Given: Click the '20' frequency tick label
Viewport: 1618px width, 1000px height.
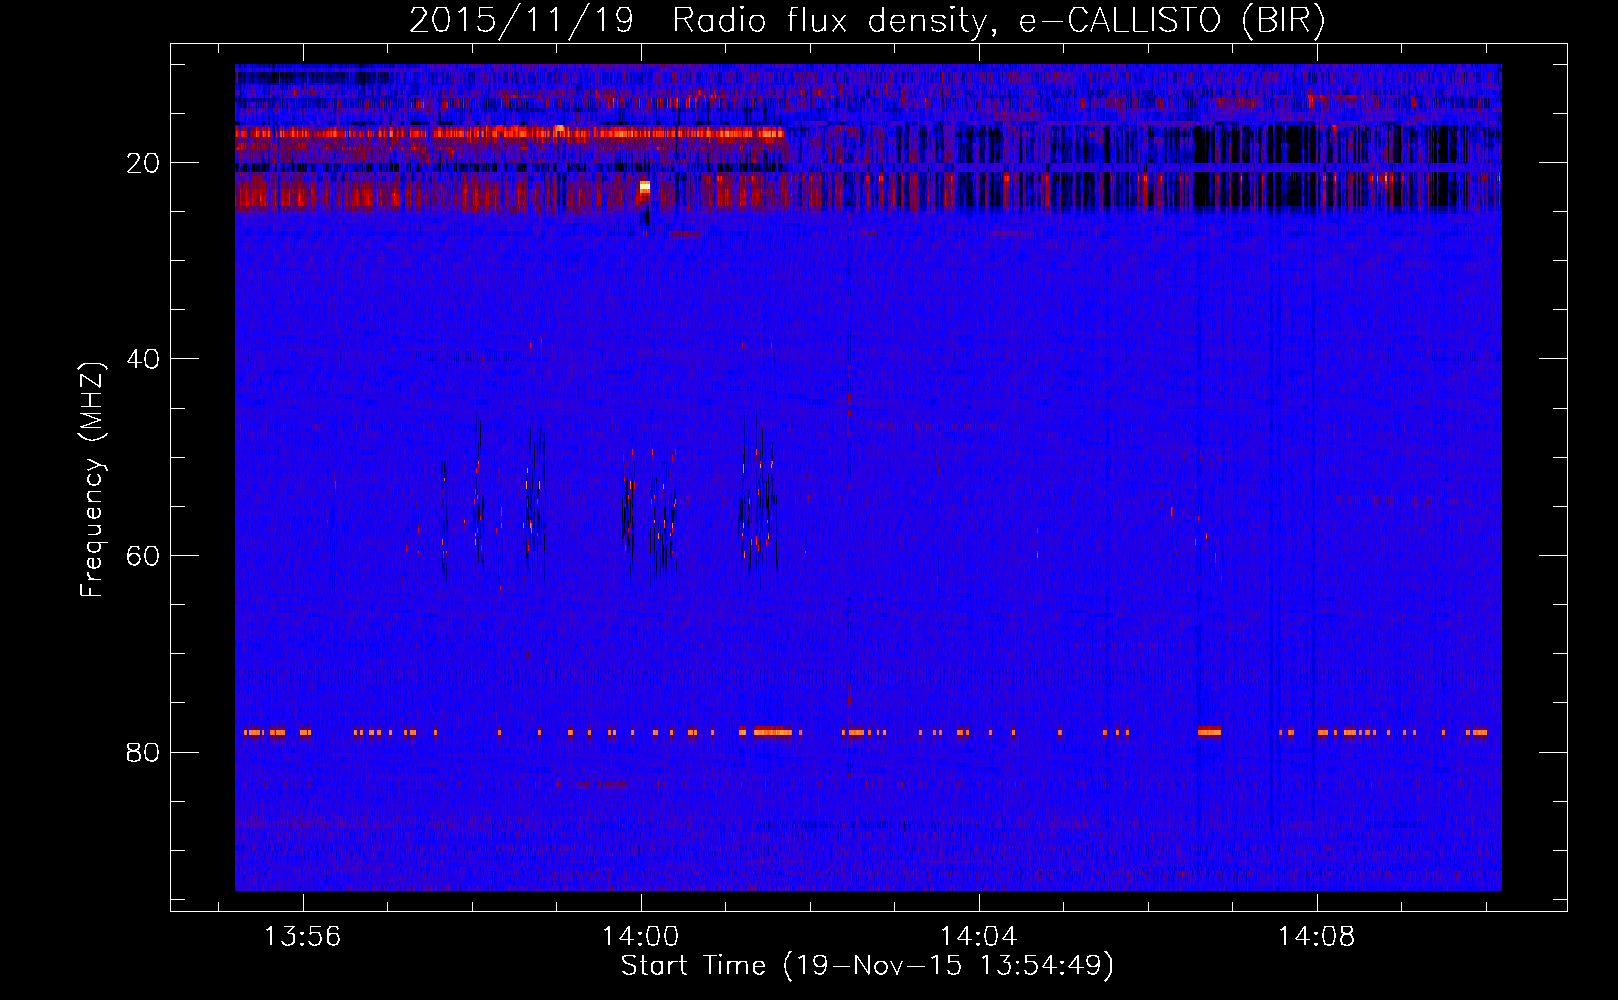Looking at the screenshot, I should [144, 162].
